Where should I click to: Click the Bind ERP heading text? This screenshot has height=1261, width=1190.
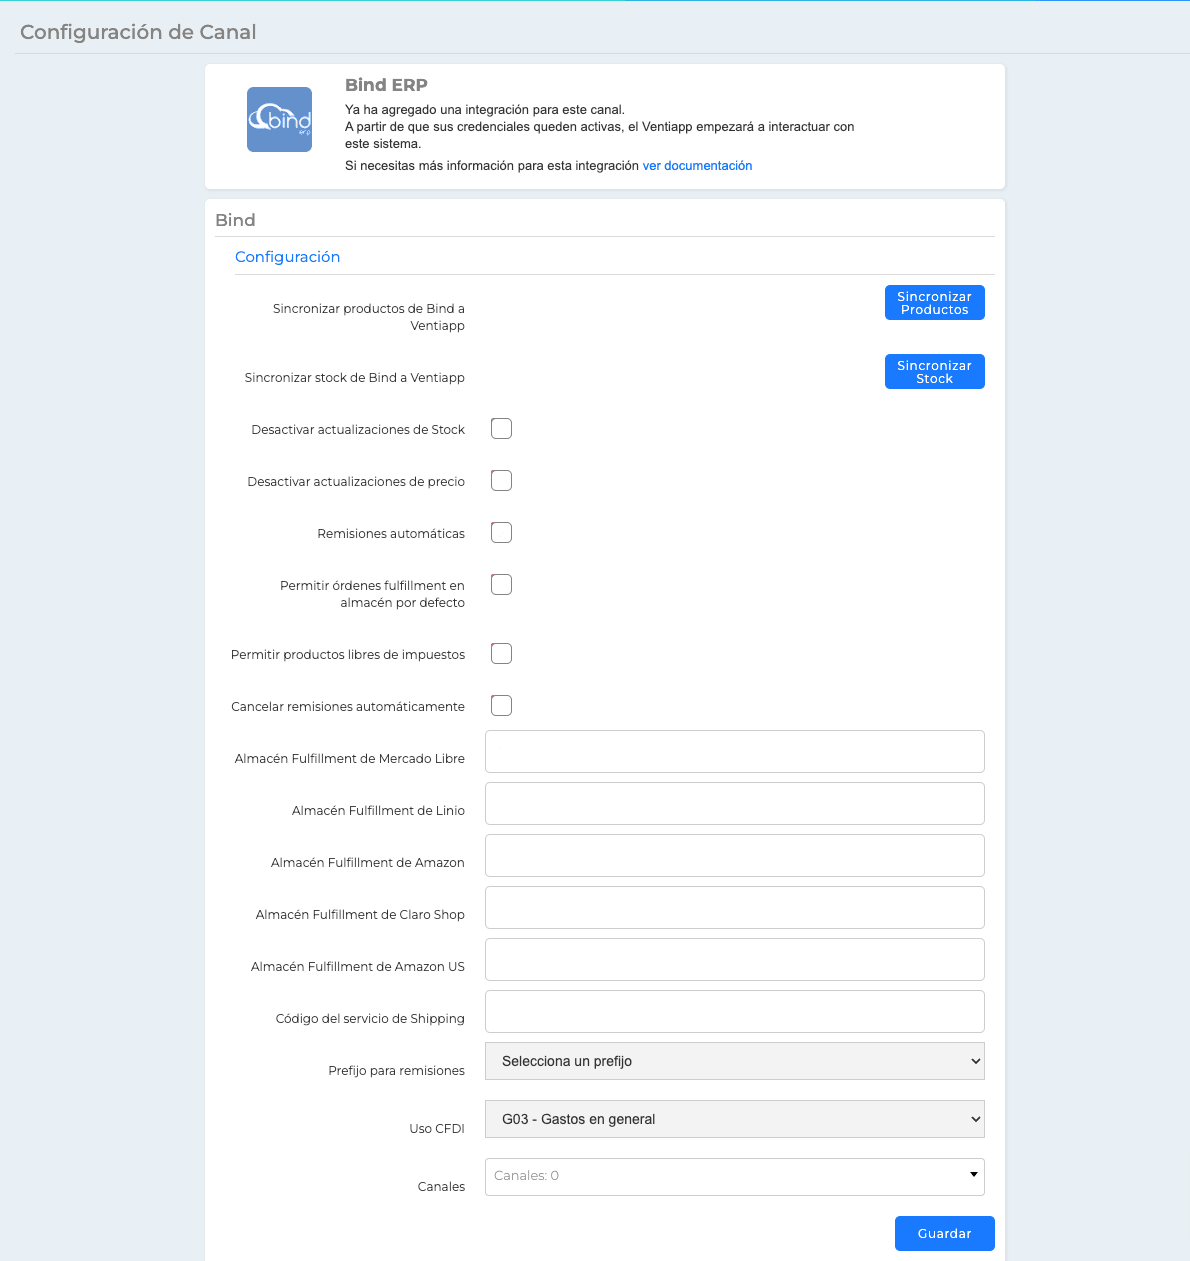386,85
